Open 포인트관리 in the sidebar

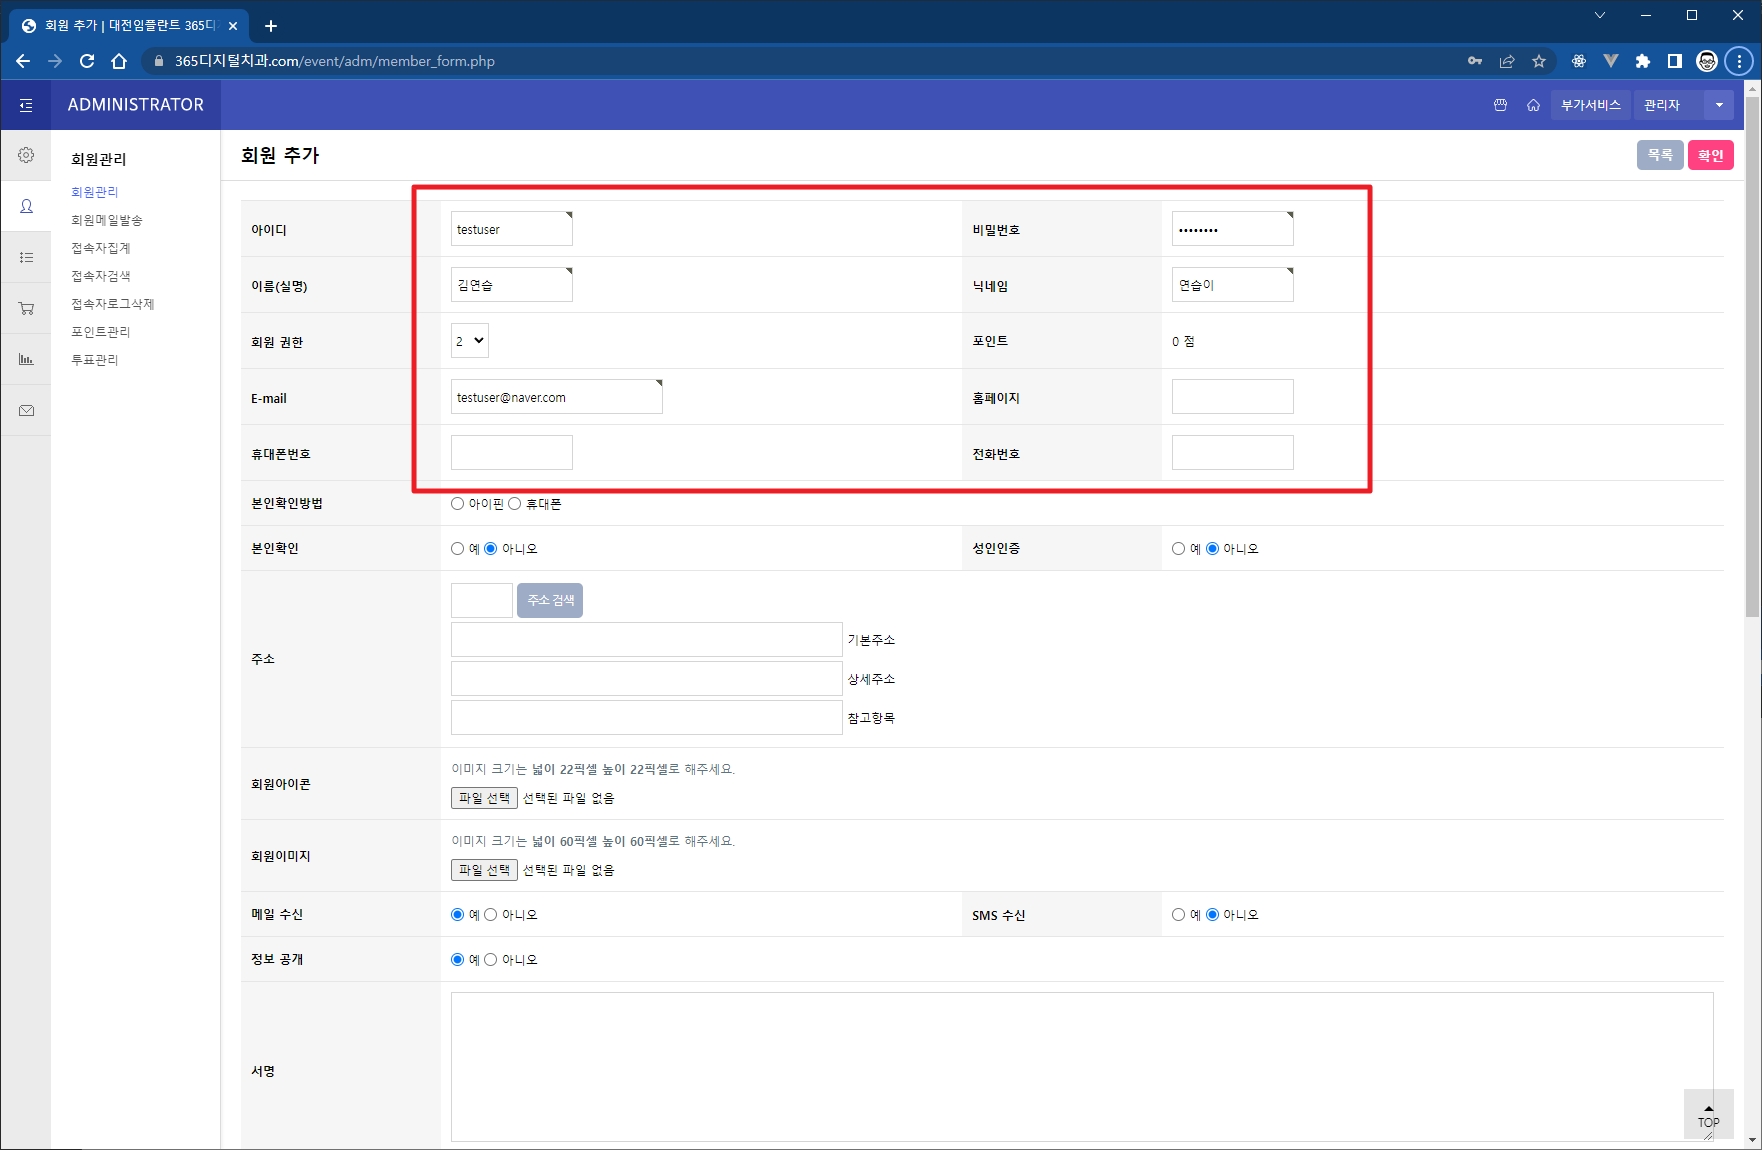[x=101, y=332]
